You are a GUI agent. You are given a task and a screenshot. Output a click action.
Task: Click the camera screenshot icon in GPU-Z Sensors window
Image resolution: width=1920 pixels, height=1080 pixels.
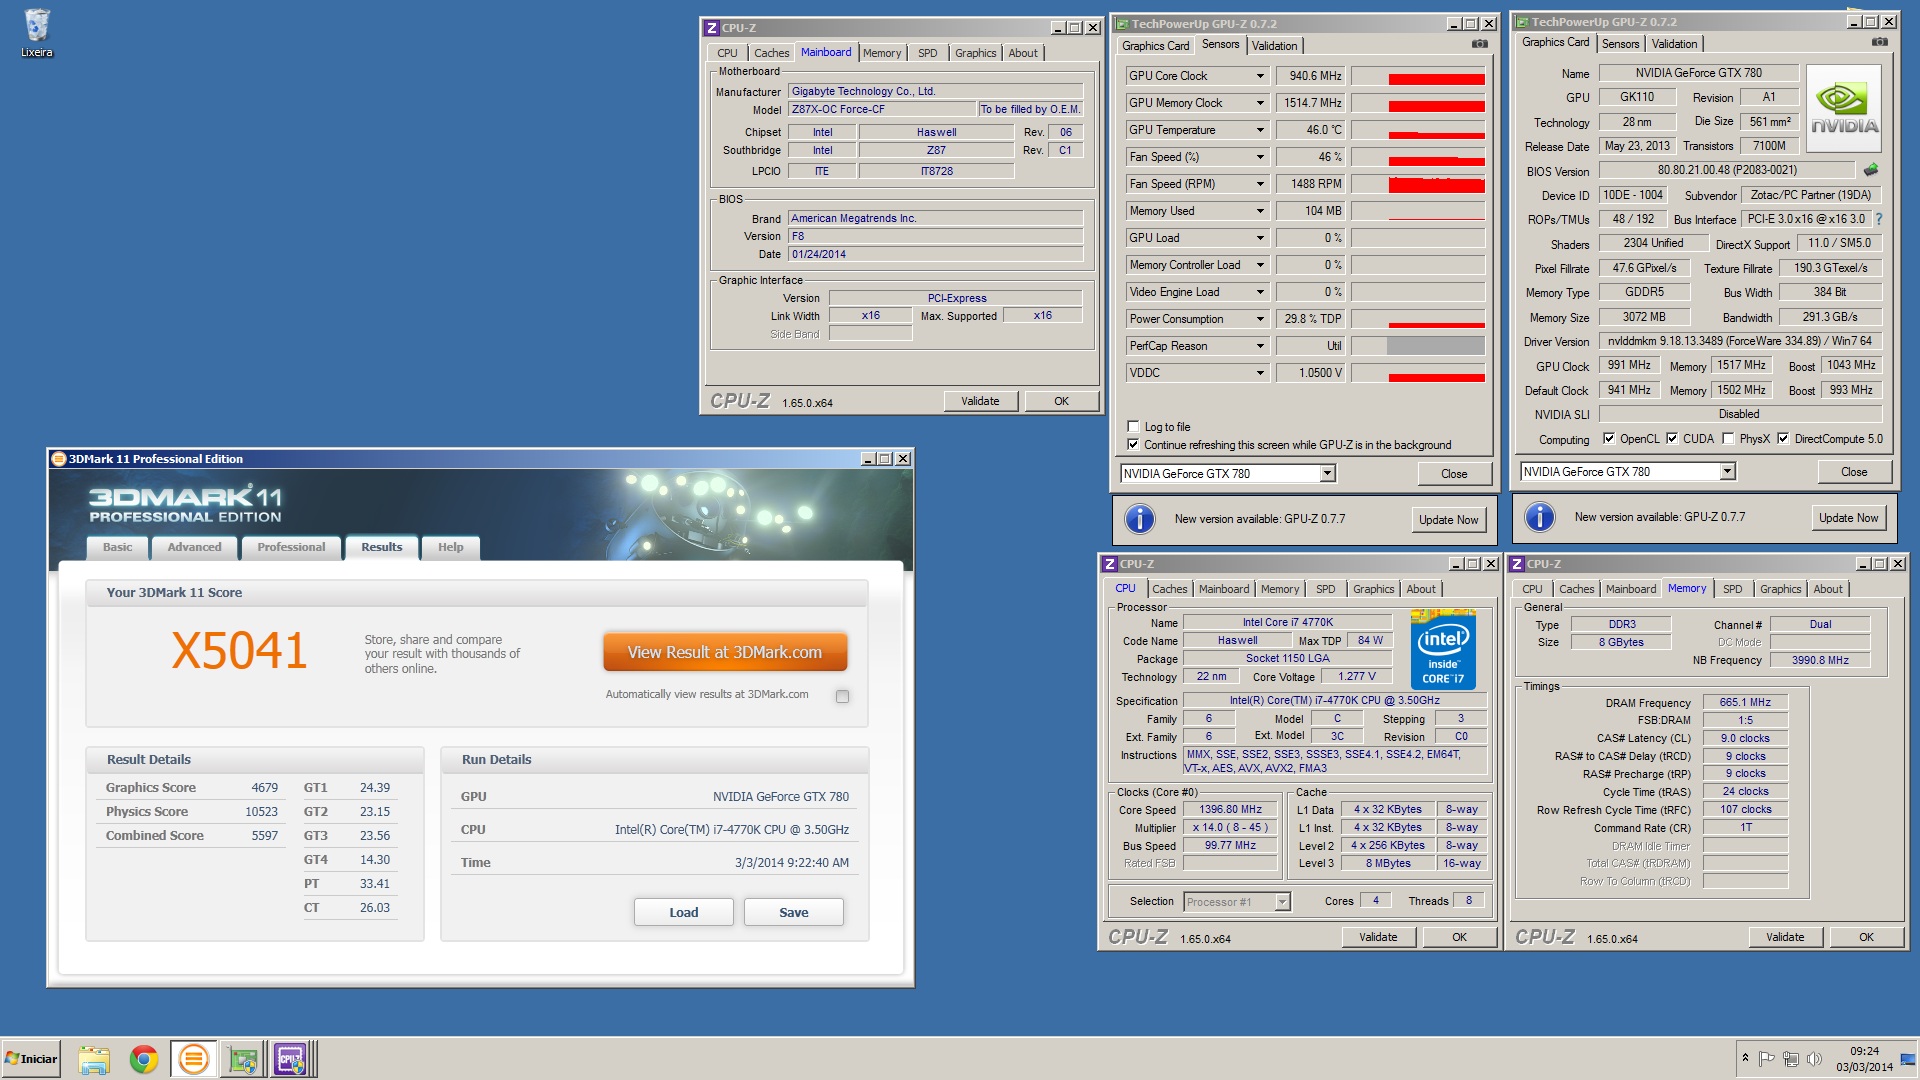pos(1480,44)
